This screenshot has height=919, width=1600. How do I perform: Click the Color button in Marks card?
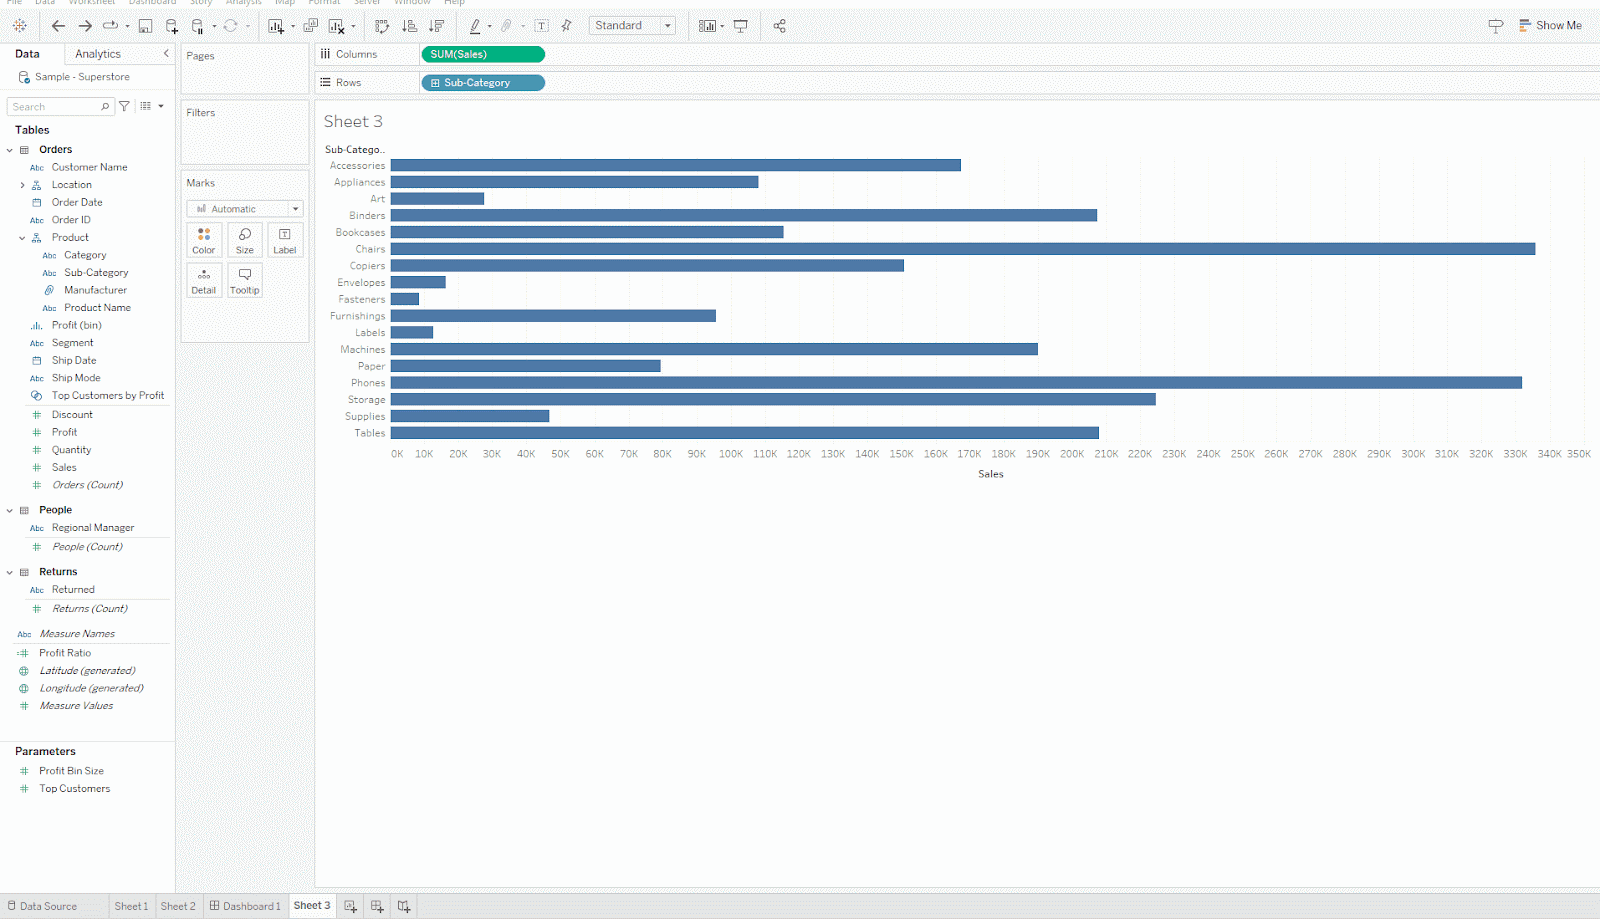(204, 240)
